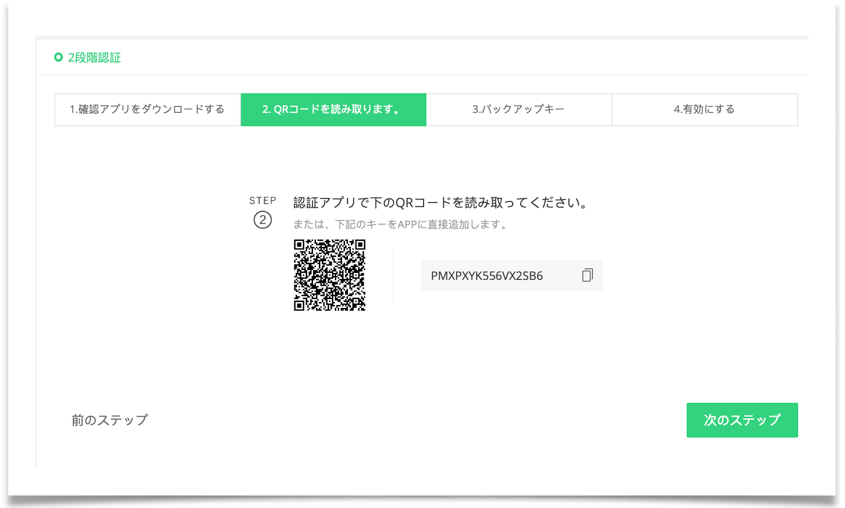The height and width of the screenshot is (508, 845).
Task: Click the QR code image
Action: (329, 275)
